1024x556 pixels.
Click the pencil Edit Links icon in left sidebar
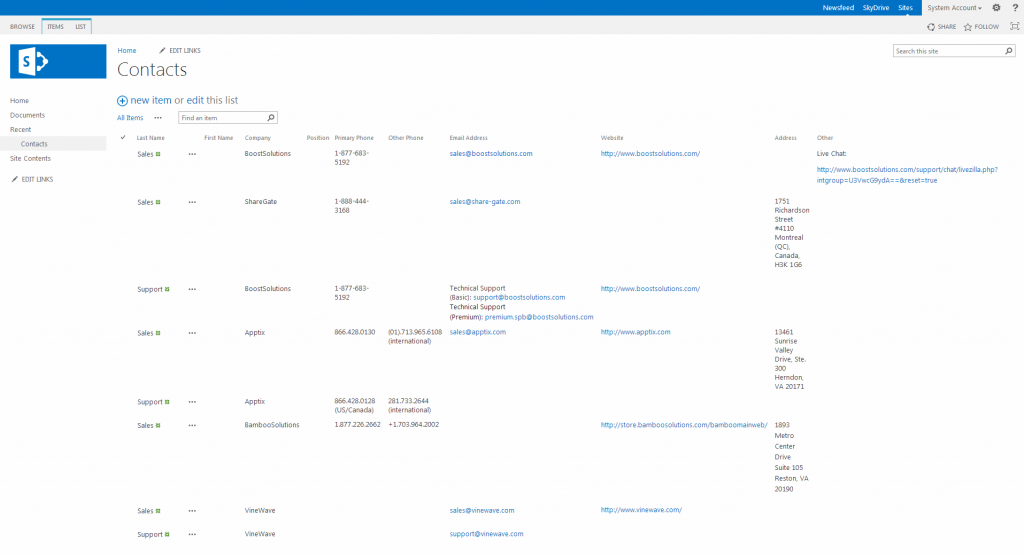click(x=14, y=179)
